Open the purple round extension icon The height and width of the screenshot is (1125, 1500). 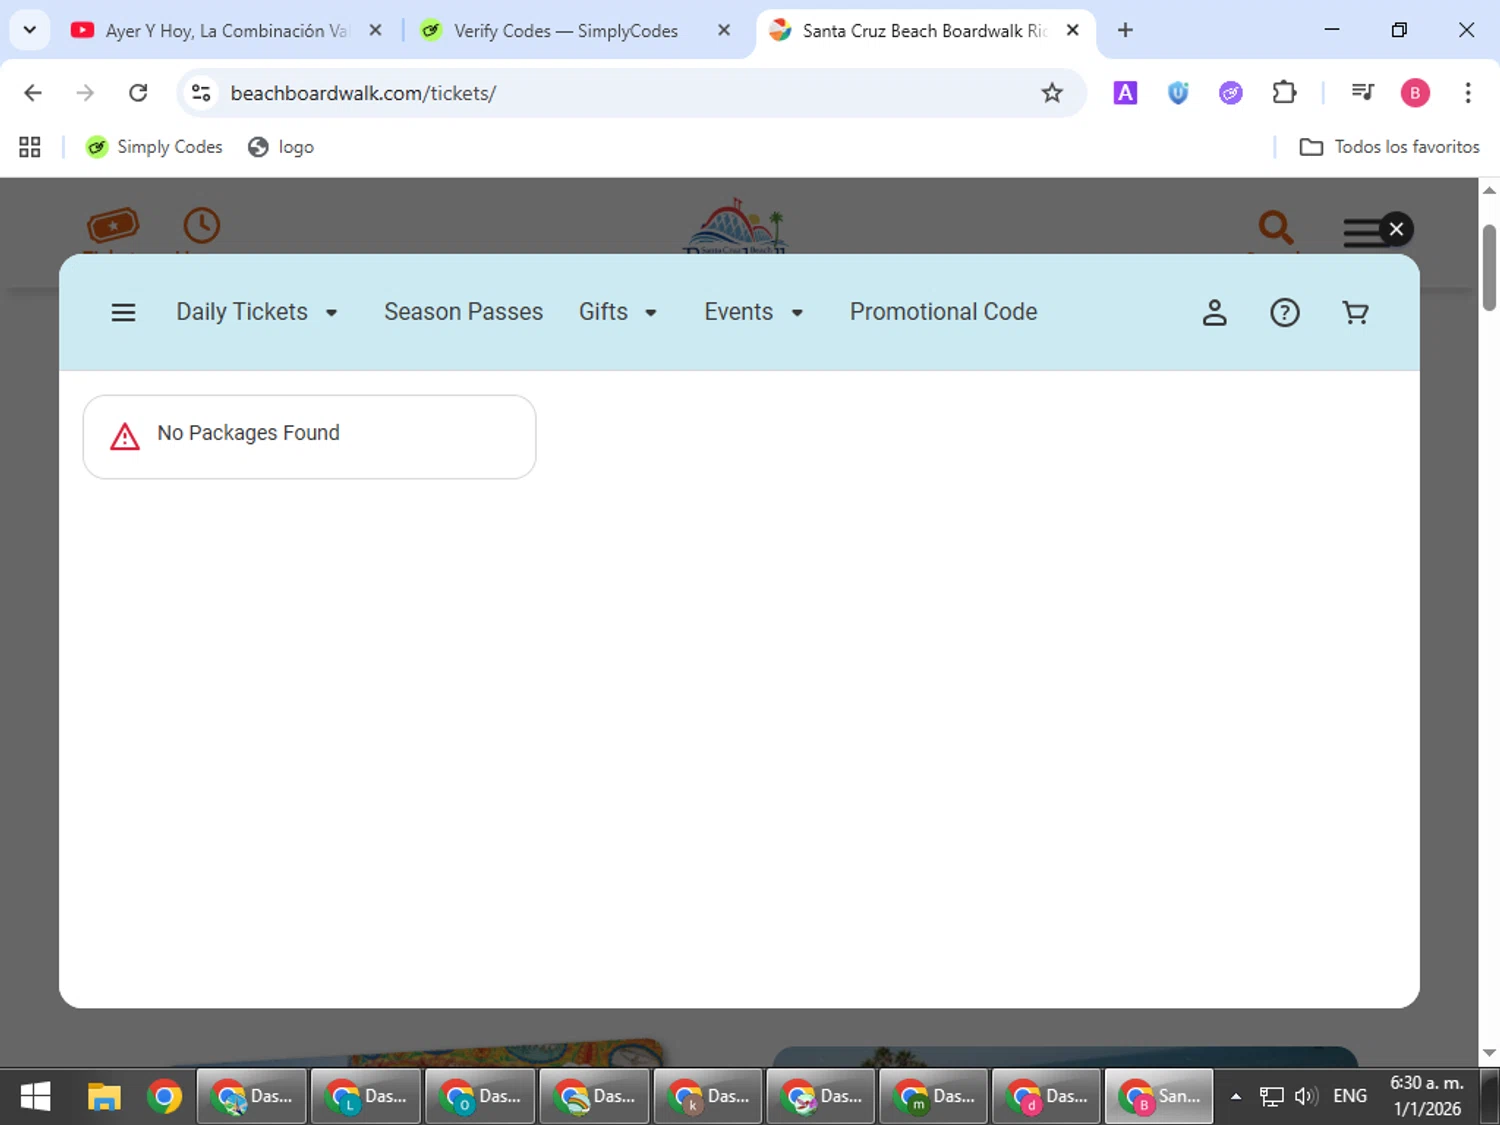(x=1231, y=93)
